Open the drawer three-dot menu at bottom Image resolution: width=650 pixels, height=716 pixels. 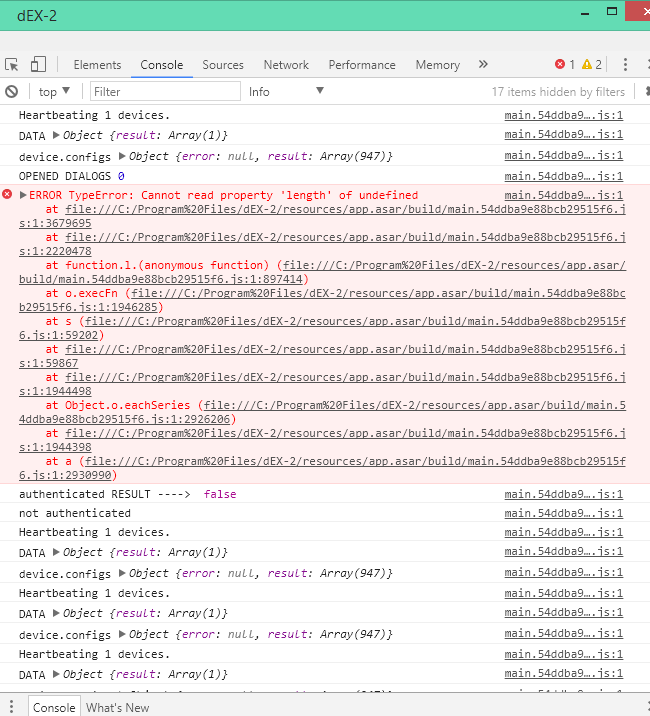[12, 707]
